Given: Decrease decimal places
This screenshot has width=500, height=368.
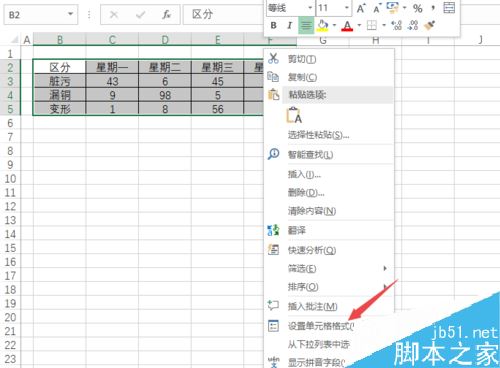Looking at the screenshot, I should pos(413,25).
